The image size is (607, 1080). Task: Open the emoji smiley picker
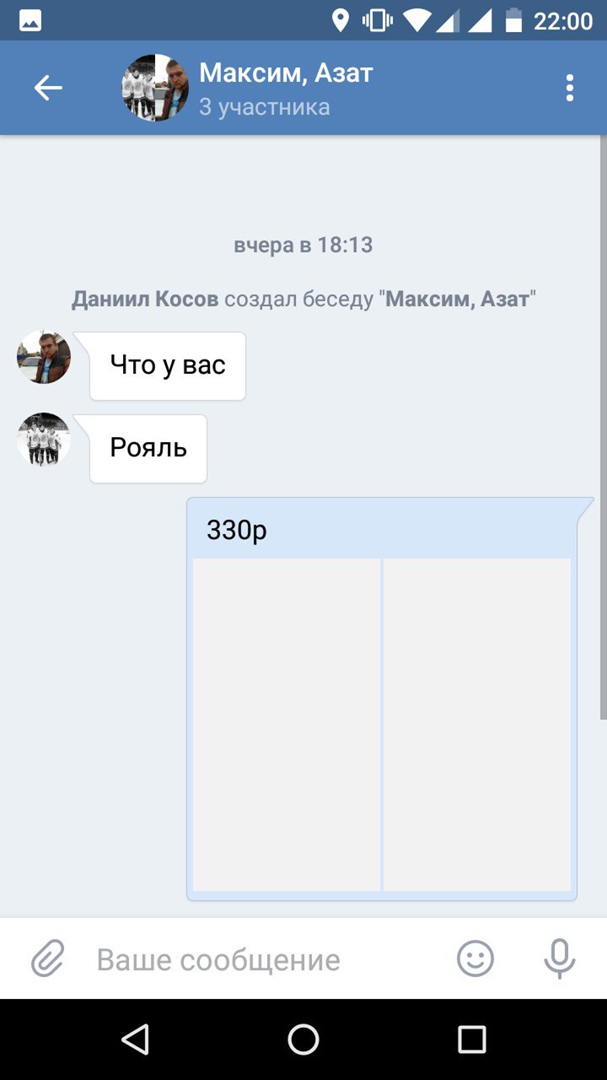coord(475,958)
